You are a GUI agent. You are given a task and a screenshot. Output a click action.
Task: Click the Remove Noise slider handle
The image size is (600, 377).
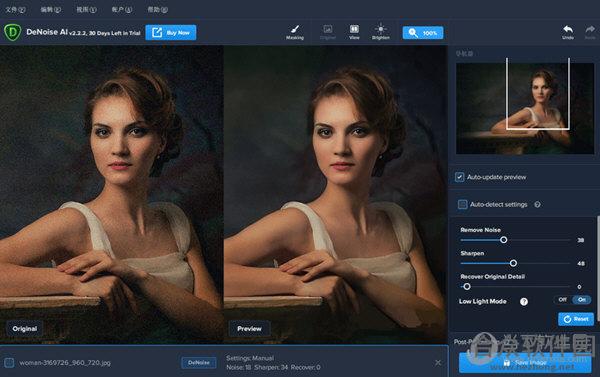click(x=504, y=240)
